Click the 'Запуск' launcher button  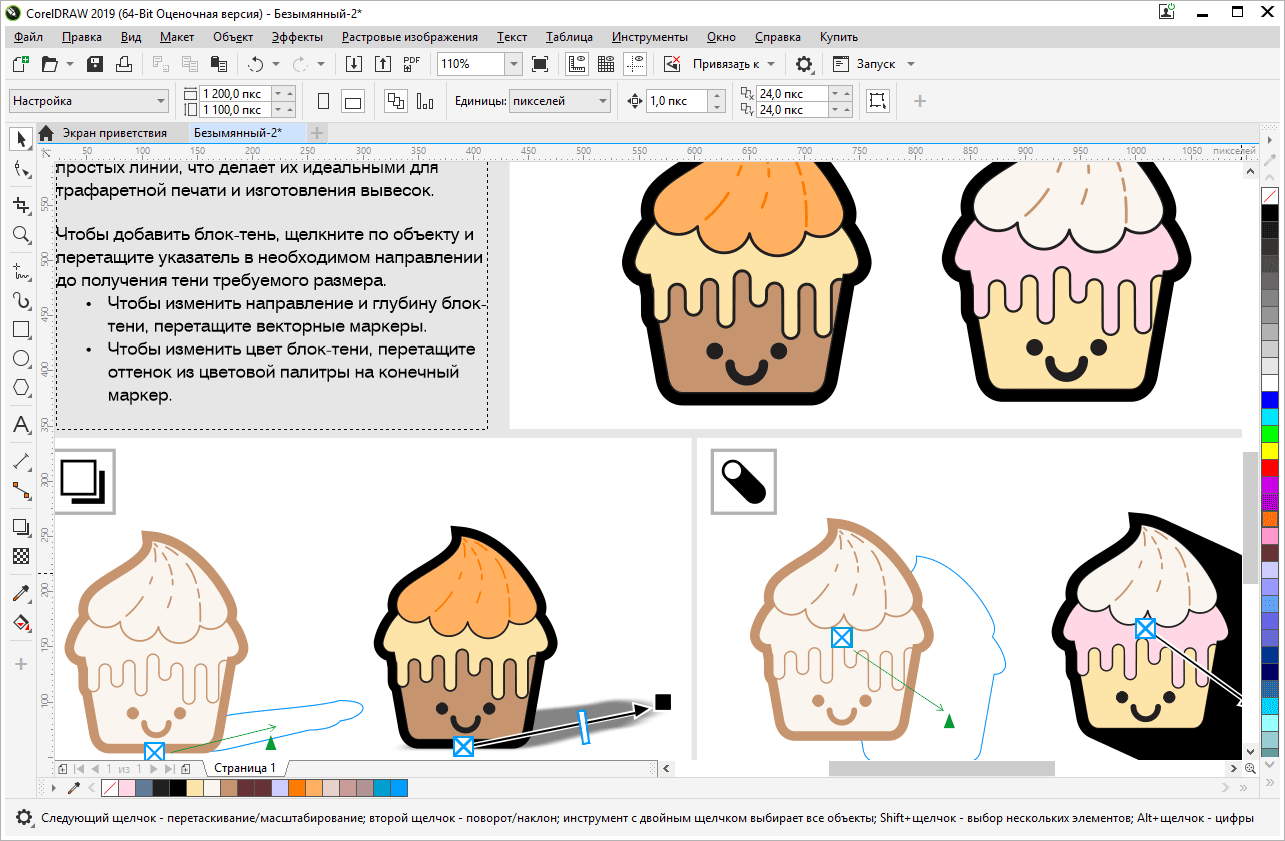[x=876, y=64]
